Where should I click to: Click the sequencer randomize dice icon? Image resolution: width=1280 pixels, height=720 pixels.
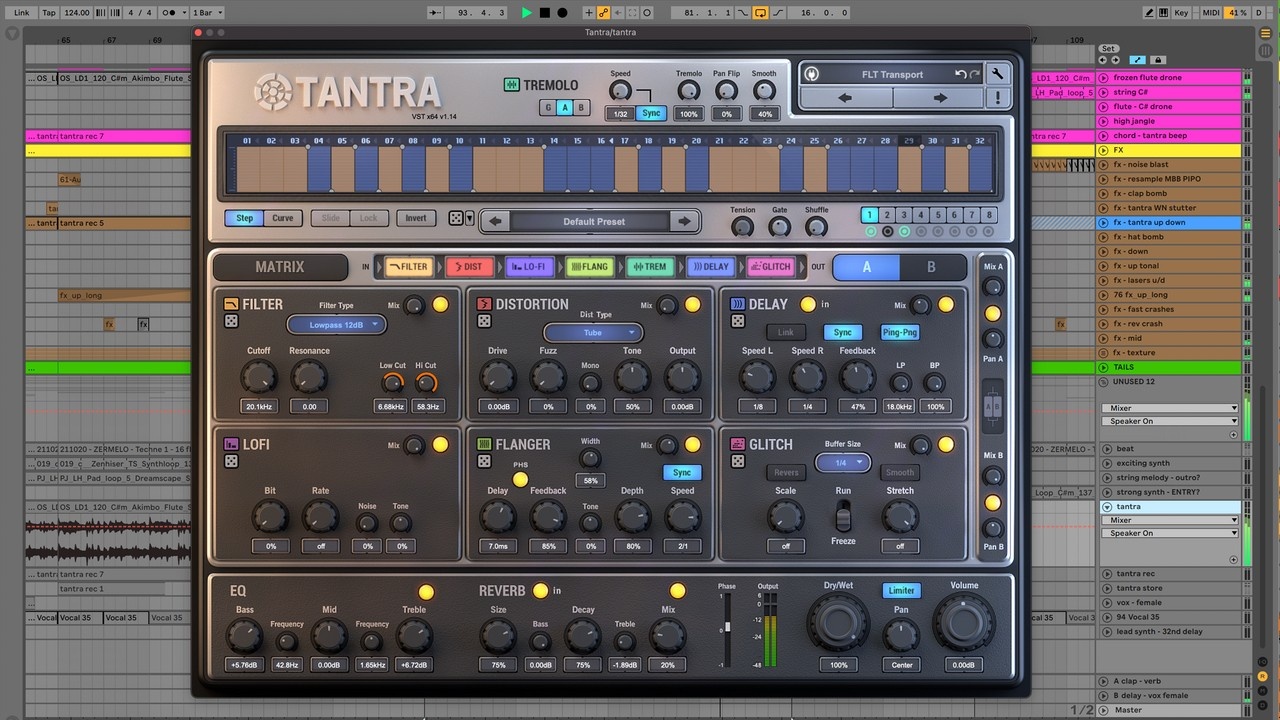pos(456,218)
